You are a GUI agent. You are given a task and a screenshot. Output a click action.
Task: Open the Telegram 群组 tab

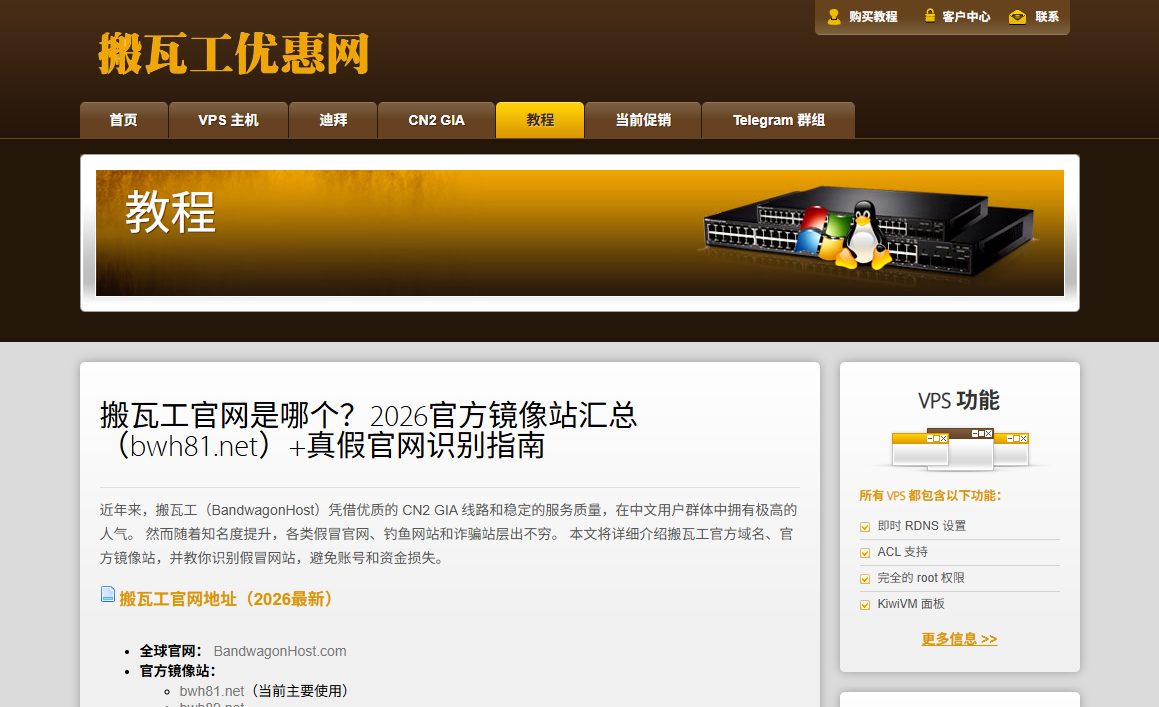pos(778,120)
